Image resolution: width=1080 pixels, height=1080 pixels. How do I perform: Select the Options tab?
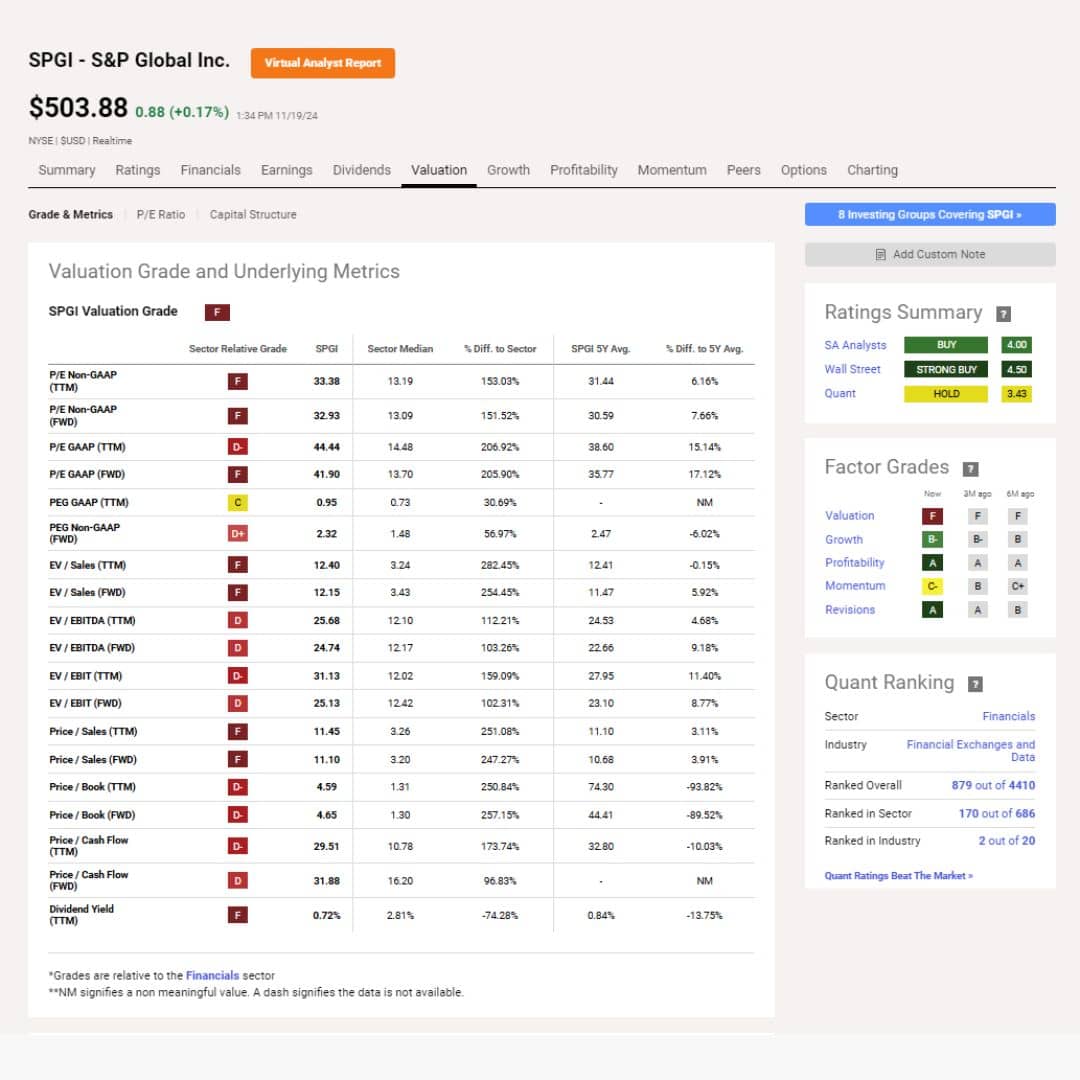(804, 170)
